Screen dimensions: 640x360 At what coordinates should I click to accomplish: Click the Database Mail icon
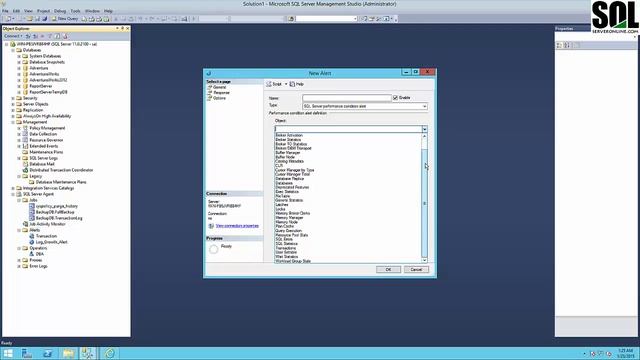[25, 164]
